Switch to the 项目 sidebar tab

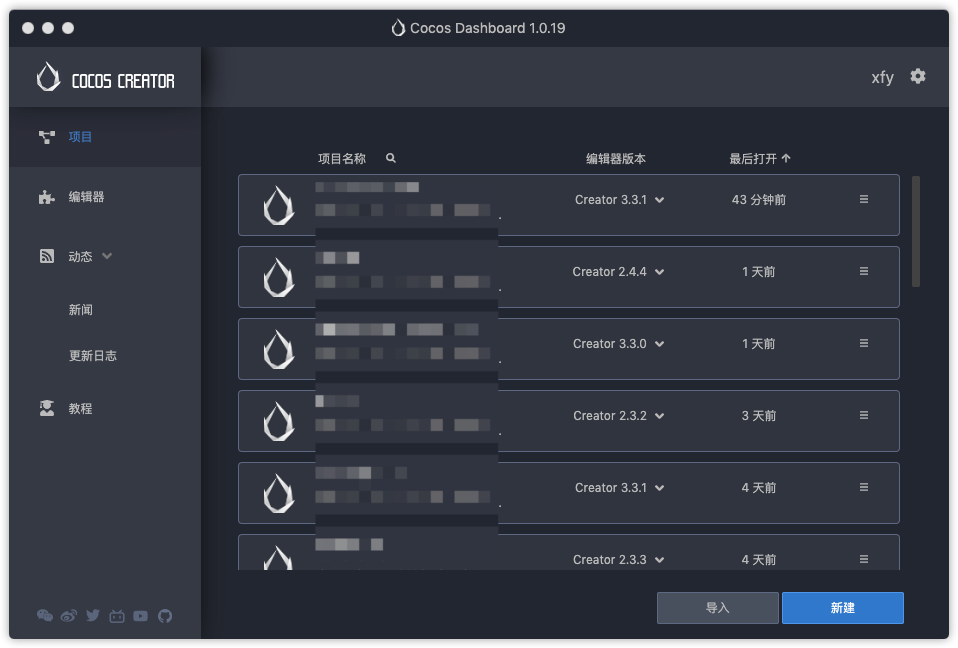click(x=105, y=137)
